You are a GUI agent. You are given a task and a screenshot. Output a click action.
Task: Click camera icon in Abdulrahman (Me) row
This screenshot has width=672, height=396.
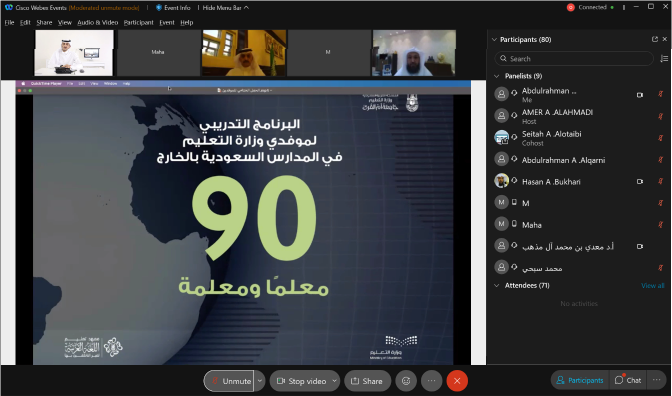(640, 95)
